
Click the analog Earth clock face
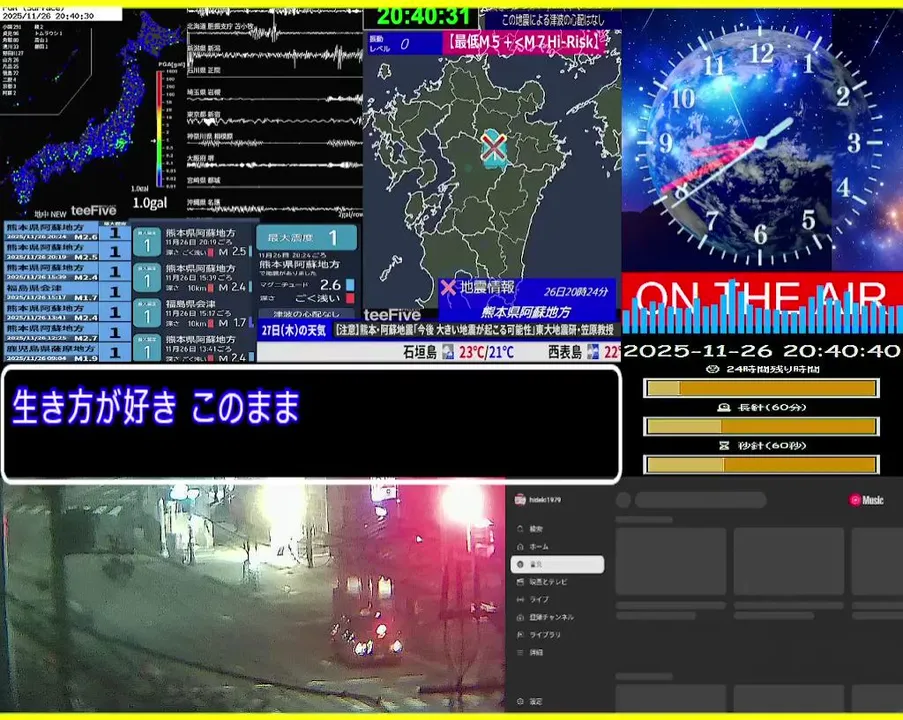(x=761, y=141)
